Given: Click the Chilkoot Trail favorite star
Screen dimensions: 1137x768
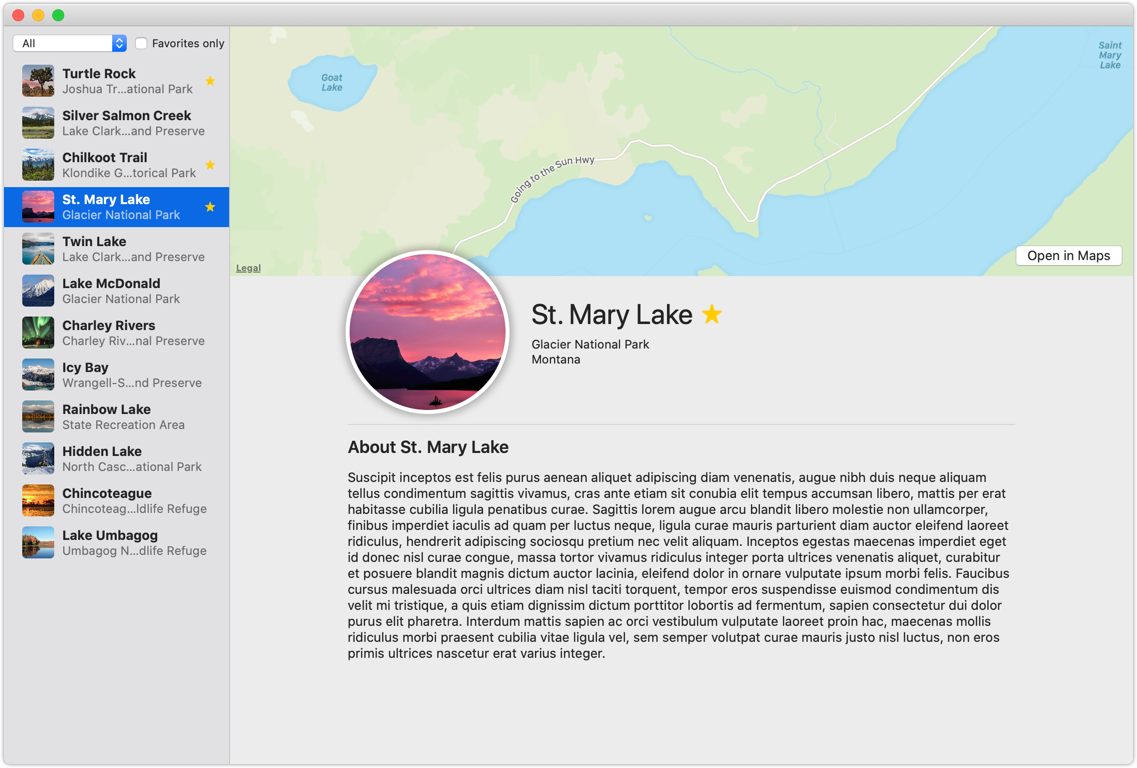Looking at the screenshot, I should [x=210, y=165].
